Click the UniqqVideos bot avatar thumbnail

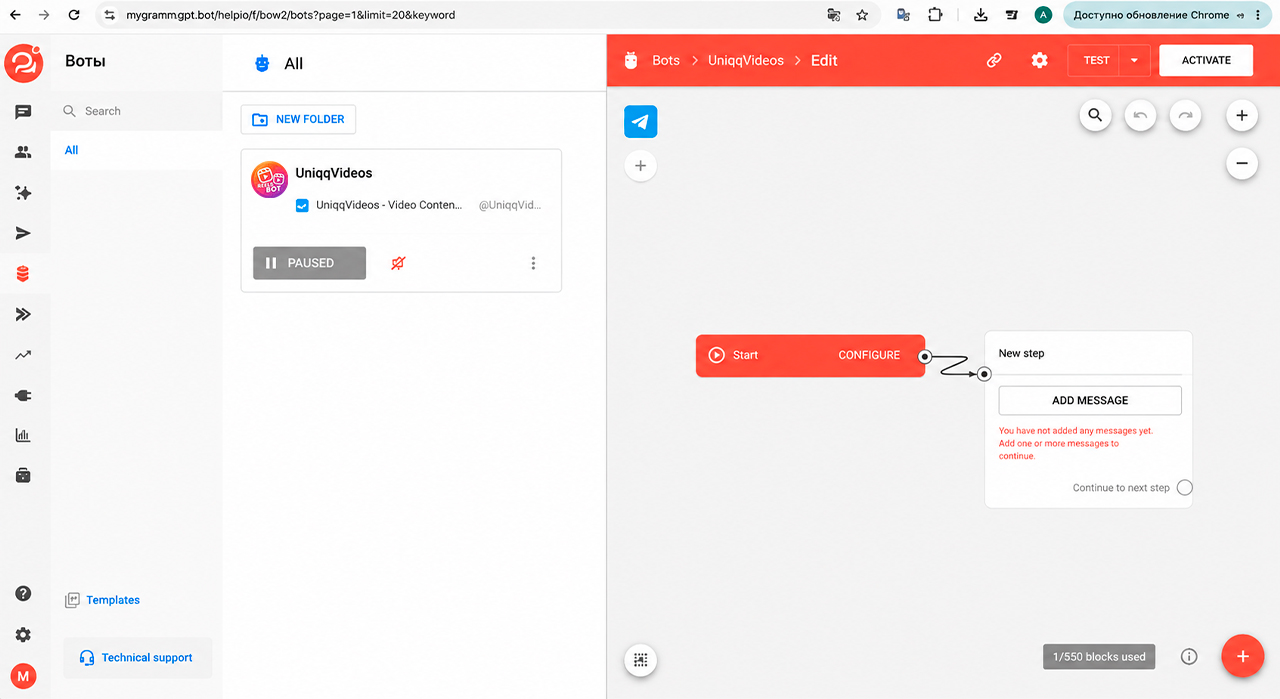pyautogui.click(x=270, y=180)
